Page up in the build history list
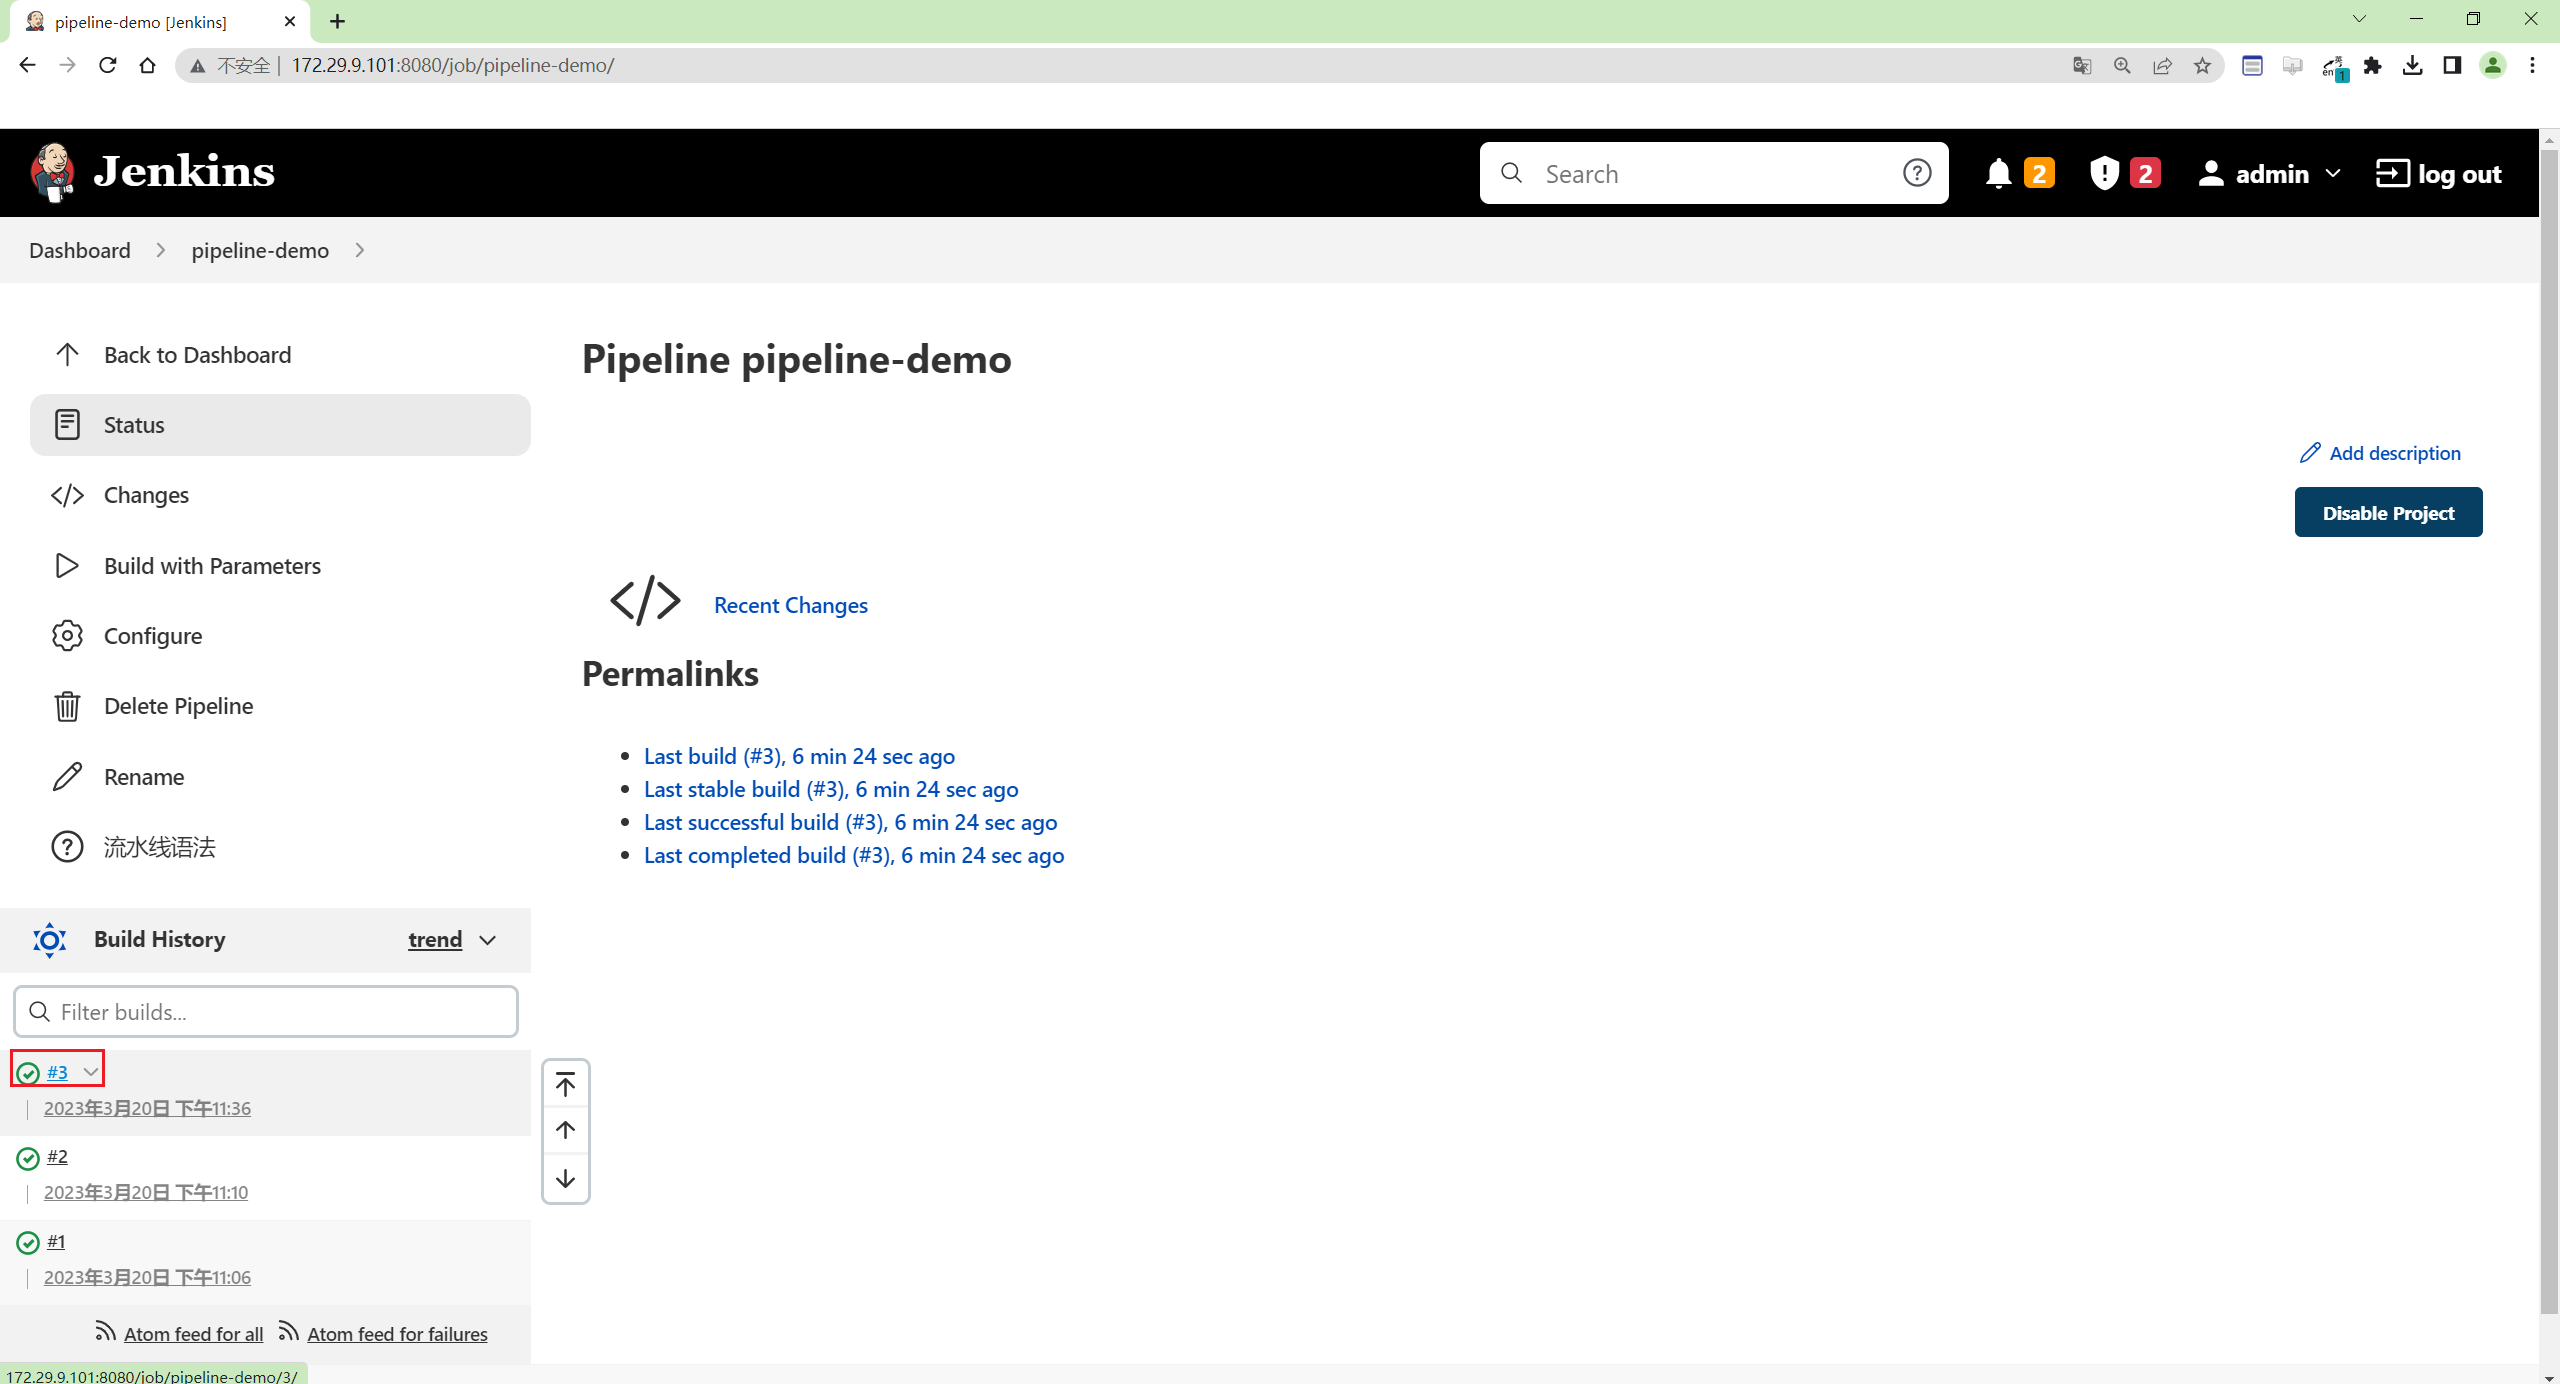This screenshot has width=2560, height=1384. point(565,1130)
